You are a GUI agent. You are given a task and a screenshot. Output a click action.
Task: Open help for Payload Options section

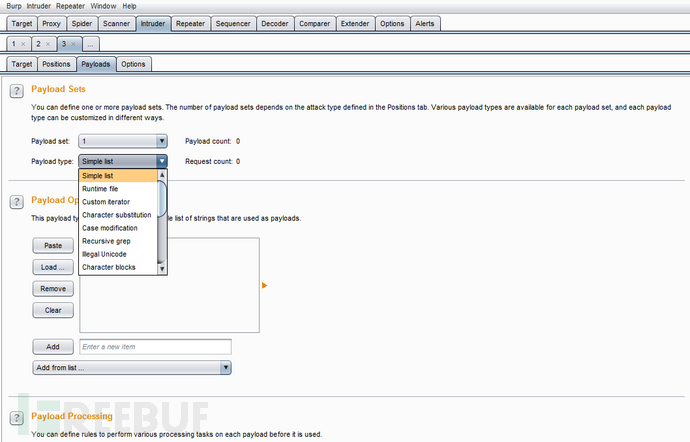[x=16, y=202]
